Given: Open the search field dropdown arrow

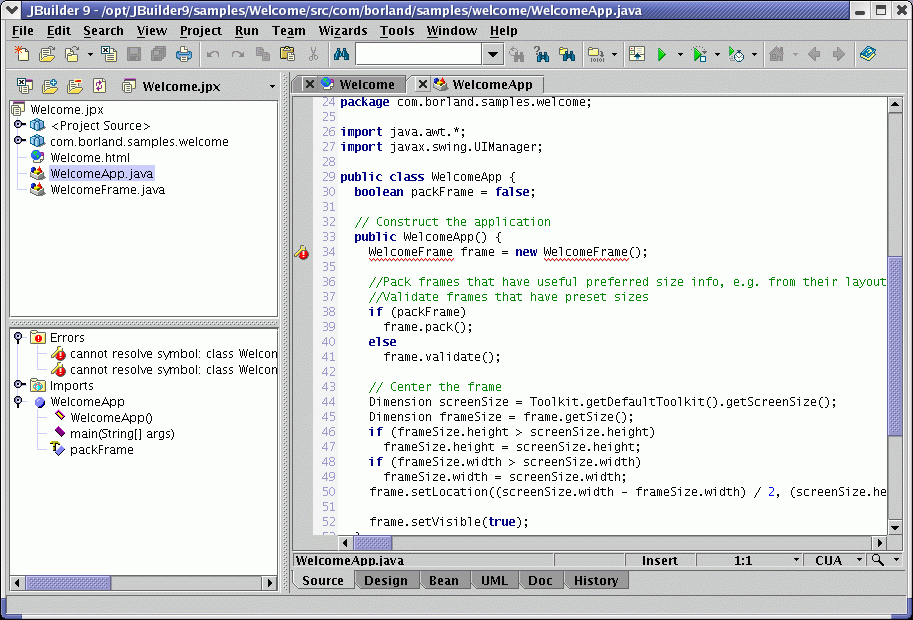Looking at the screenshot, I should (x=493, y=55).
